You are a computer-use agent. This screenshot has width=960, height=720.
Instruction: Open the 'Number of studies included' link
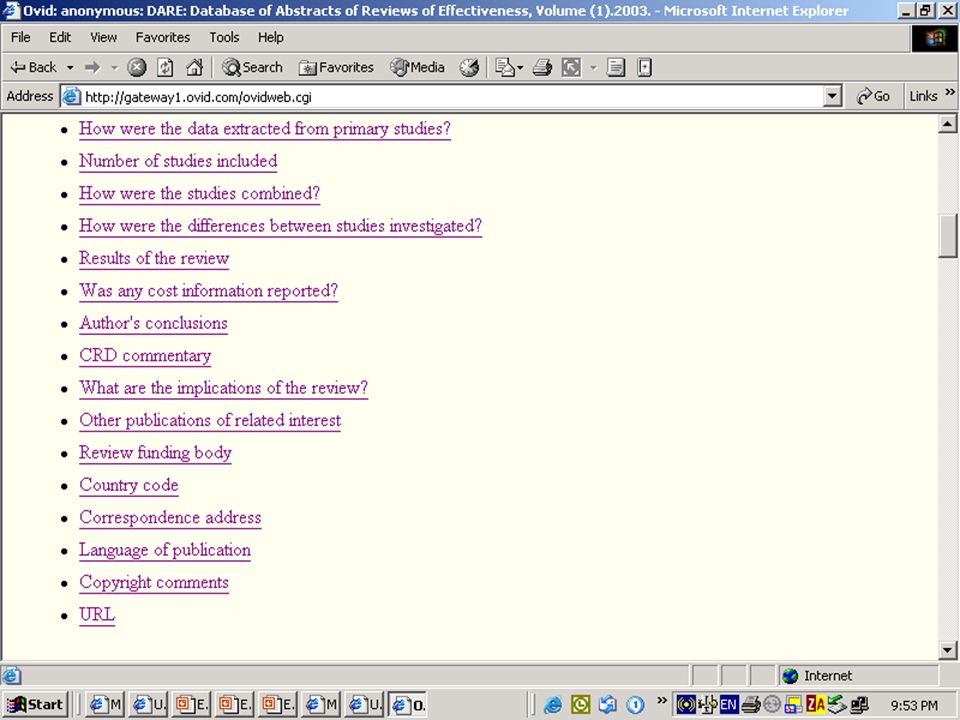point(178,162)
